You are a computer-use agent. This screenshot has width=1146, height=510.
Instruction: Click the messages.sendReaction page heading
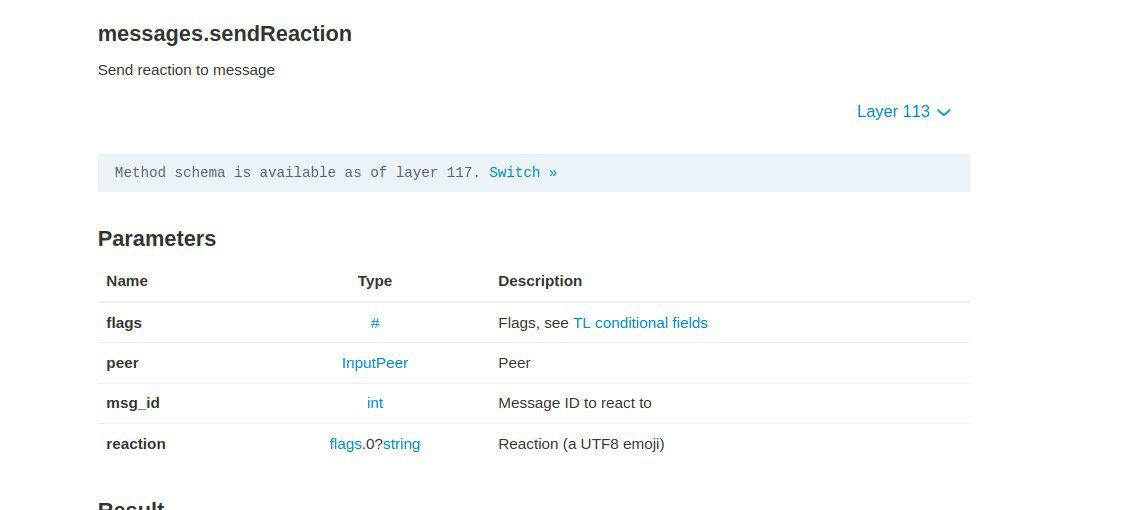[x=225, y=34]
